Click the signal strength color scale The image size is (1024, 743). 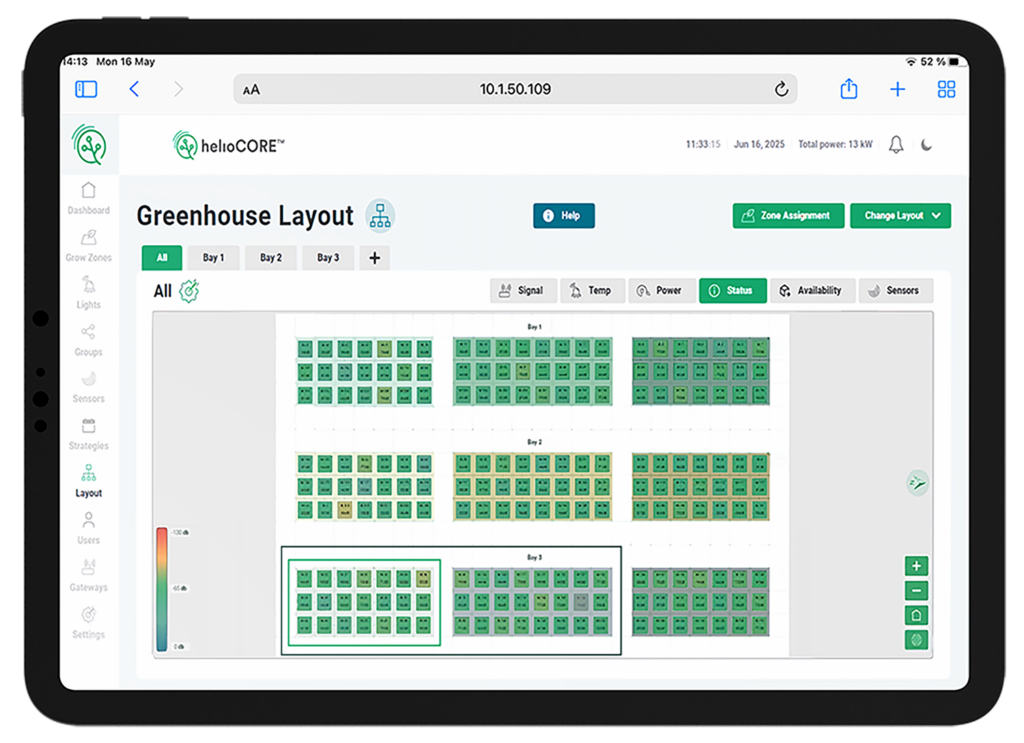[x=162, y=589]
